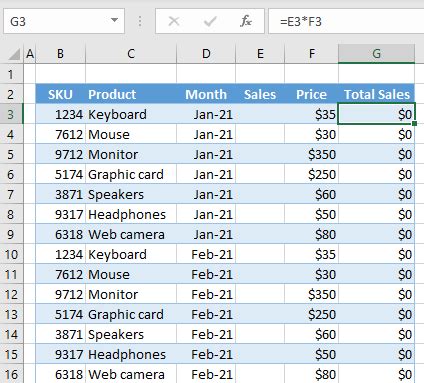Select Graphic card in row 6

click(x=131, y=174)
